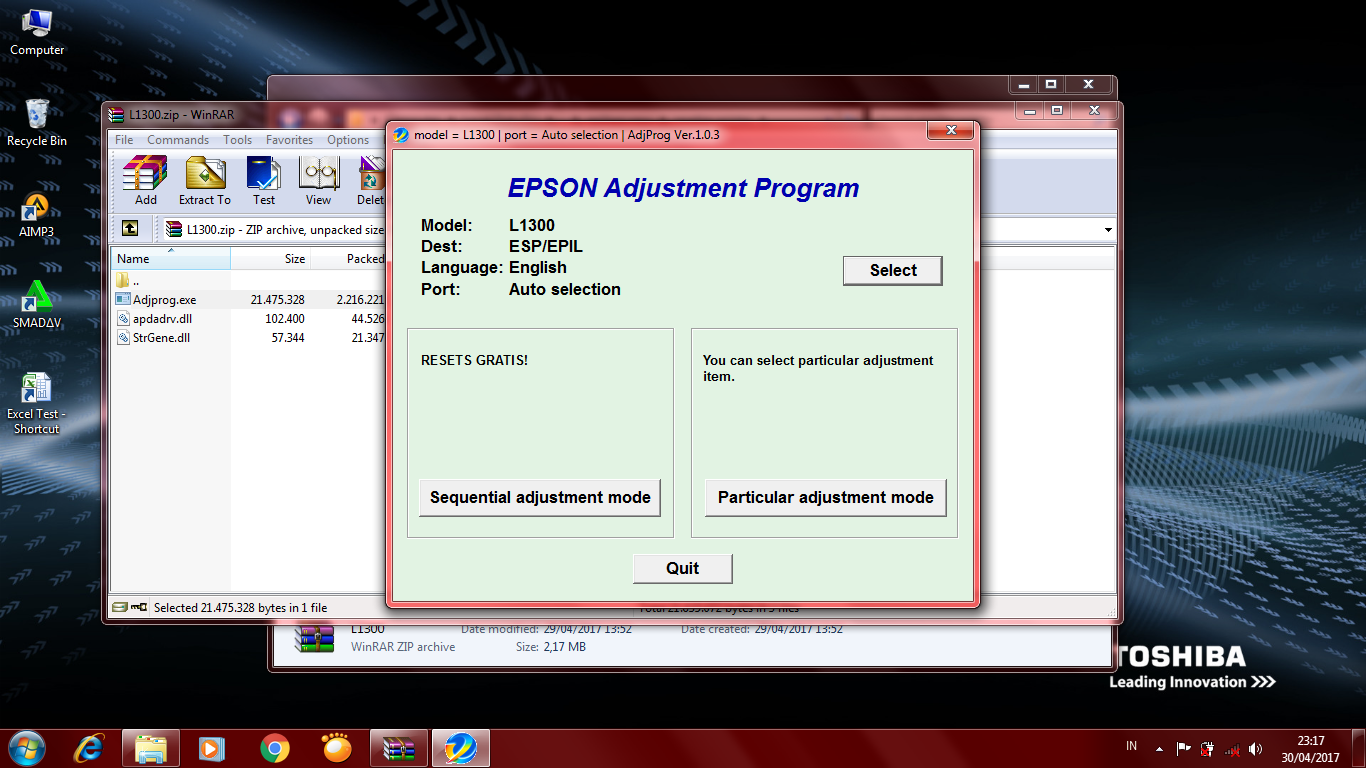
Task: Click the Extract To icon
Action: pos(204,180)
